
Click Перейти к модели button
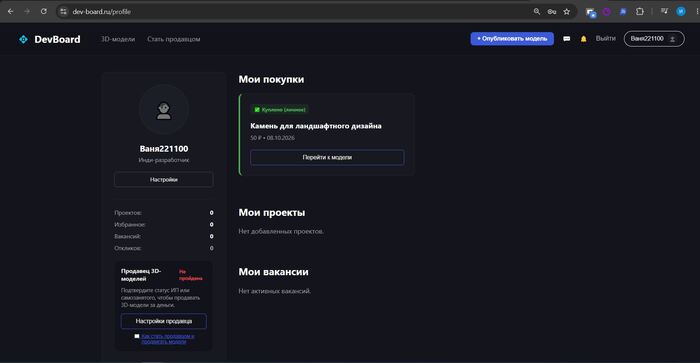click(327, 157)
